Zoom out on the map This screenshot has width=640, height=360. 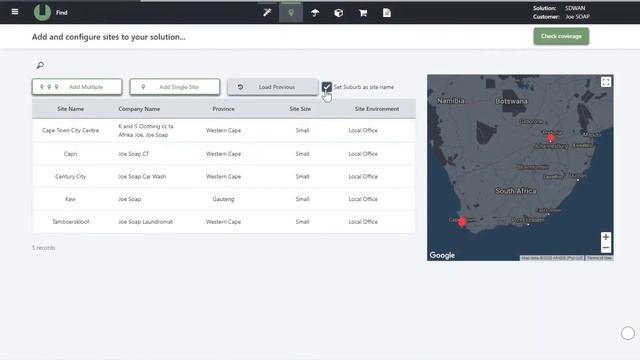click(606, 248)
